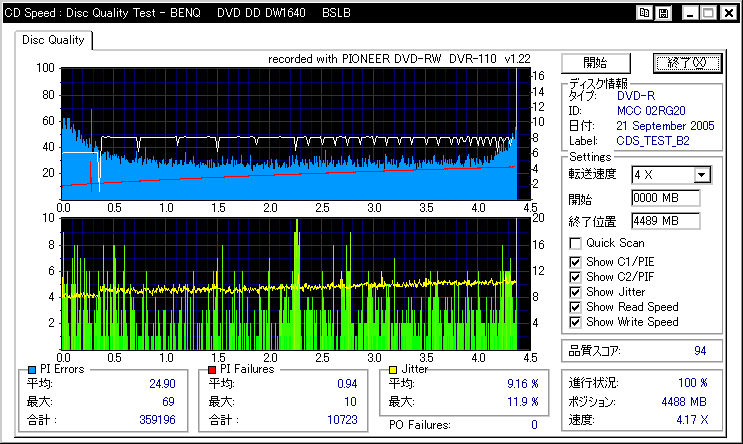
Task: Disable Show Jitter checkbox
Action: coord(575,292)
